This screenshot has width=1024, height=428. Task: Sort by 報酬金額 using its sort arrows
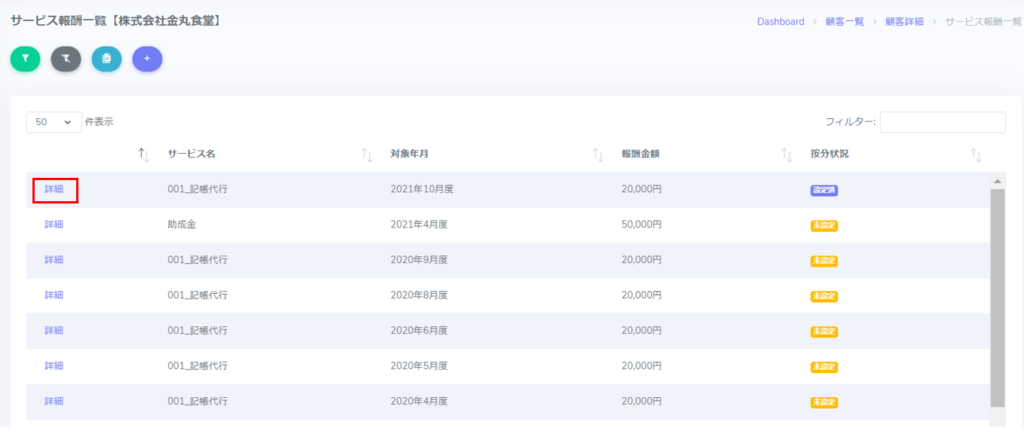(x=786, y=154)
